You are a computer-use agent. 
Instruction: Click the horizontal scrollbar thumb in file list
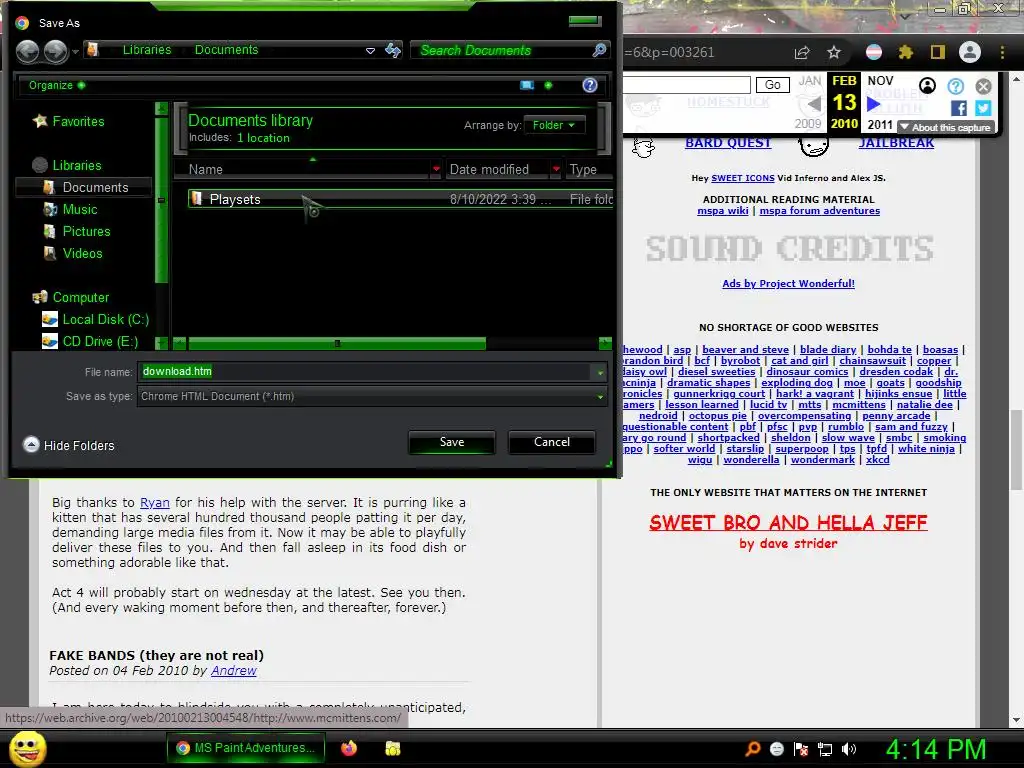click(x=337, y=344)
